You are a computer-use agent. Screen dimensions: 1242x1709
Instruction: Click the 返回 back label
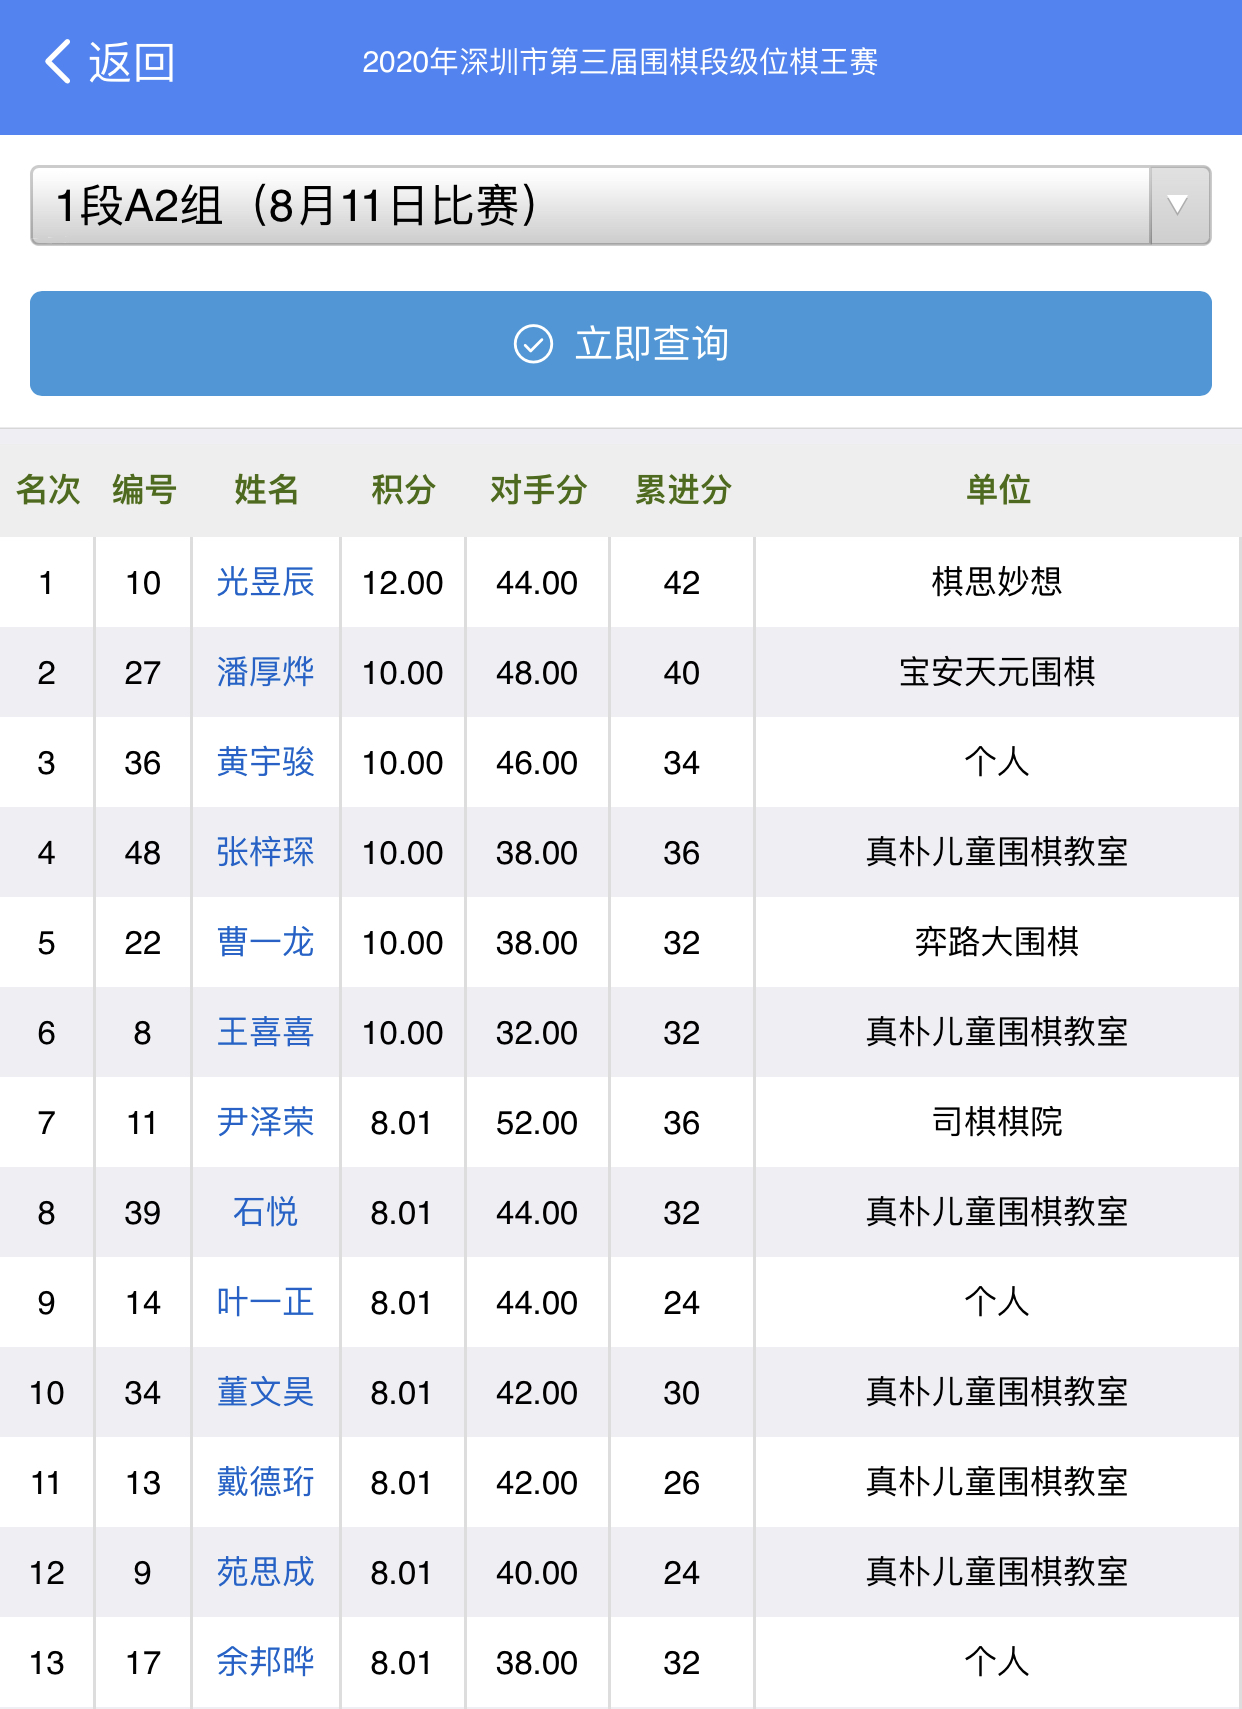coord(132,63)
